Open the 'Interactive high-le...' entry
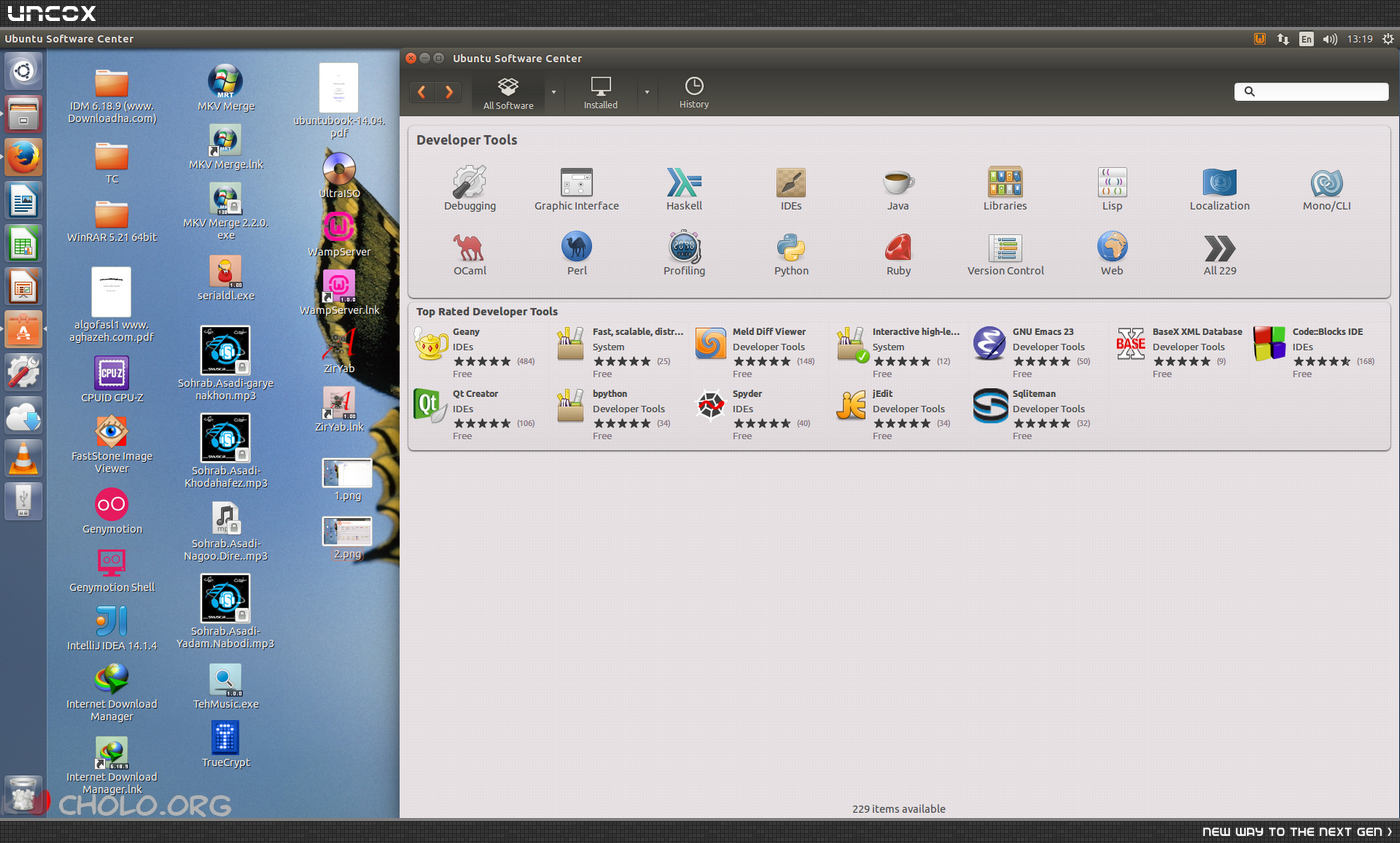 [x=898, y=352]
